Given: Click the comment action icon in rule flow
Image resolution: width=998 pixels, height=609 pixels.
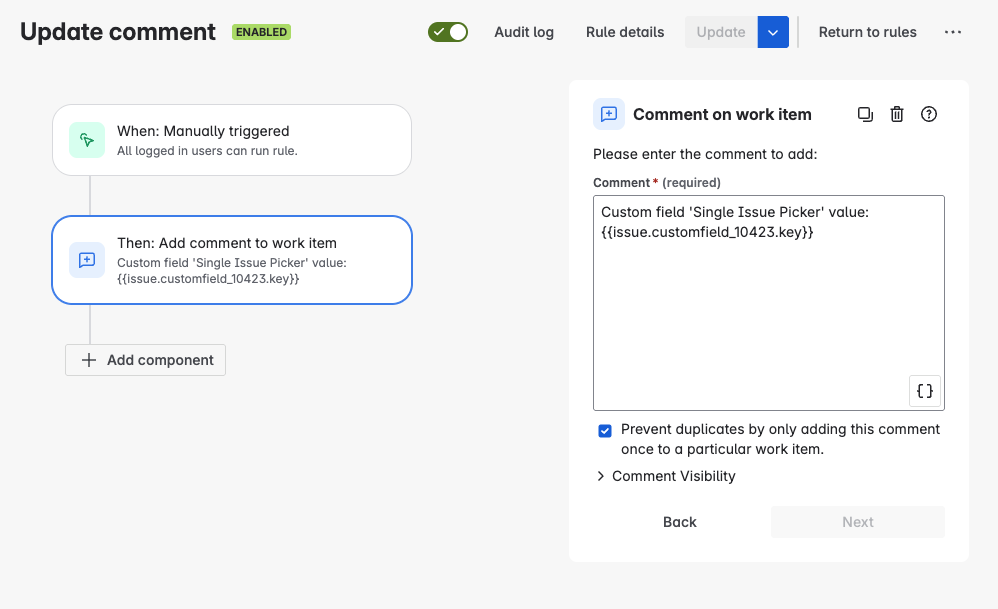Looking at the screenshot, I should [87, 260].
